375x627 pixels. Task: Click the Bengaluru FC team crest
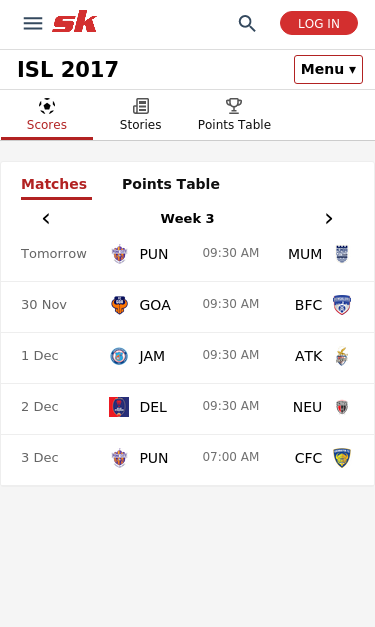pos(342,305)
